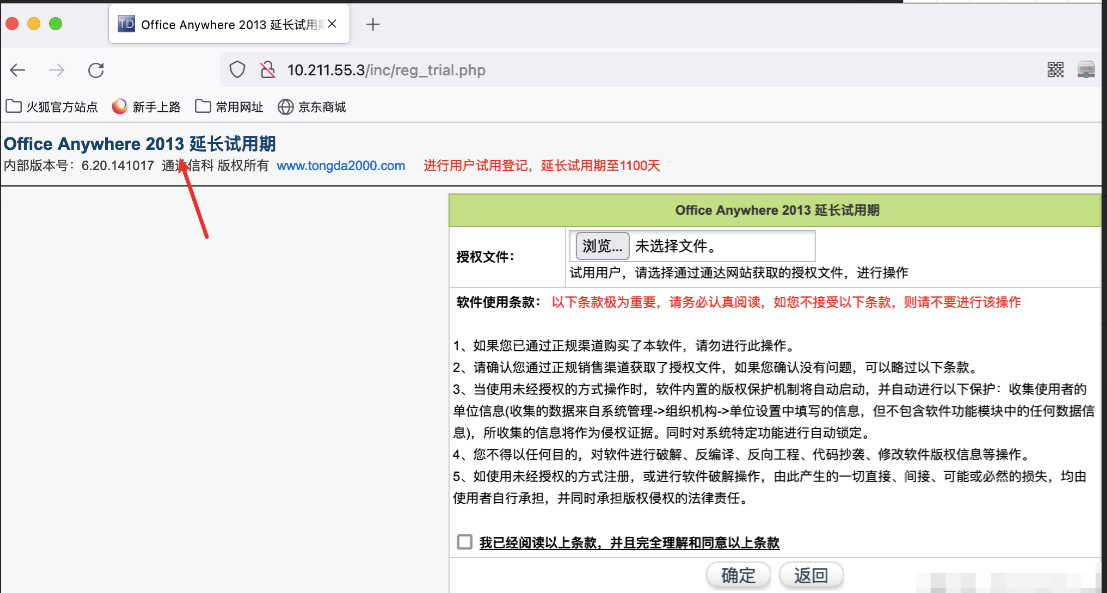Select the page heading Office Anywhere 2013 延长试用期
Viewport: 1107px width, 593px height.
coord(140,144)
